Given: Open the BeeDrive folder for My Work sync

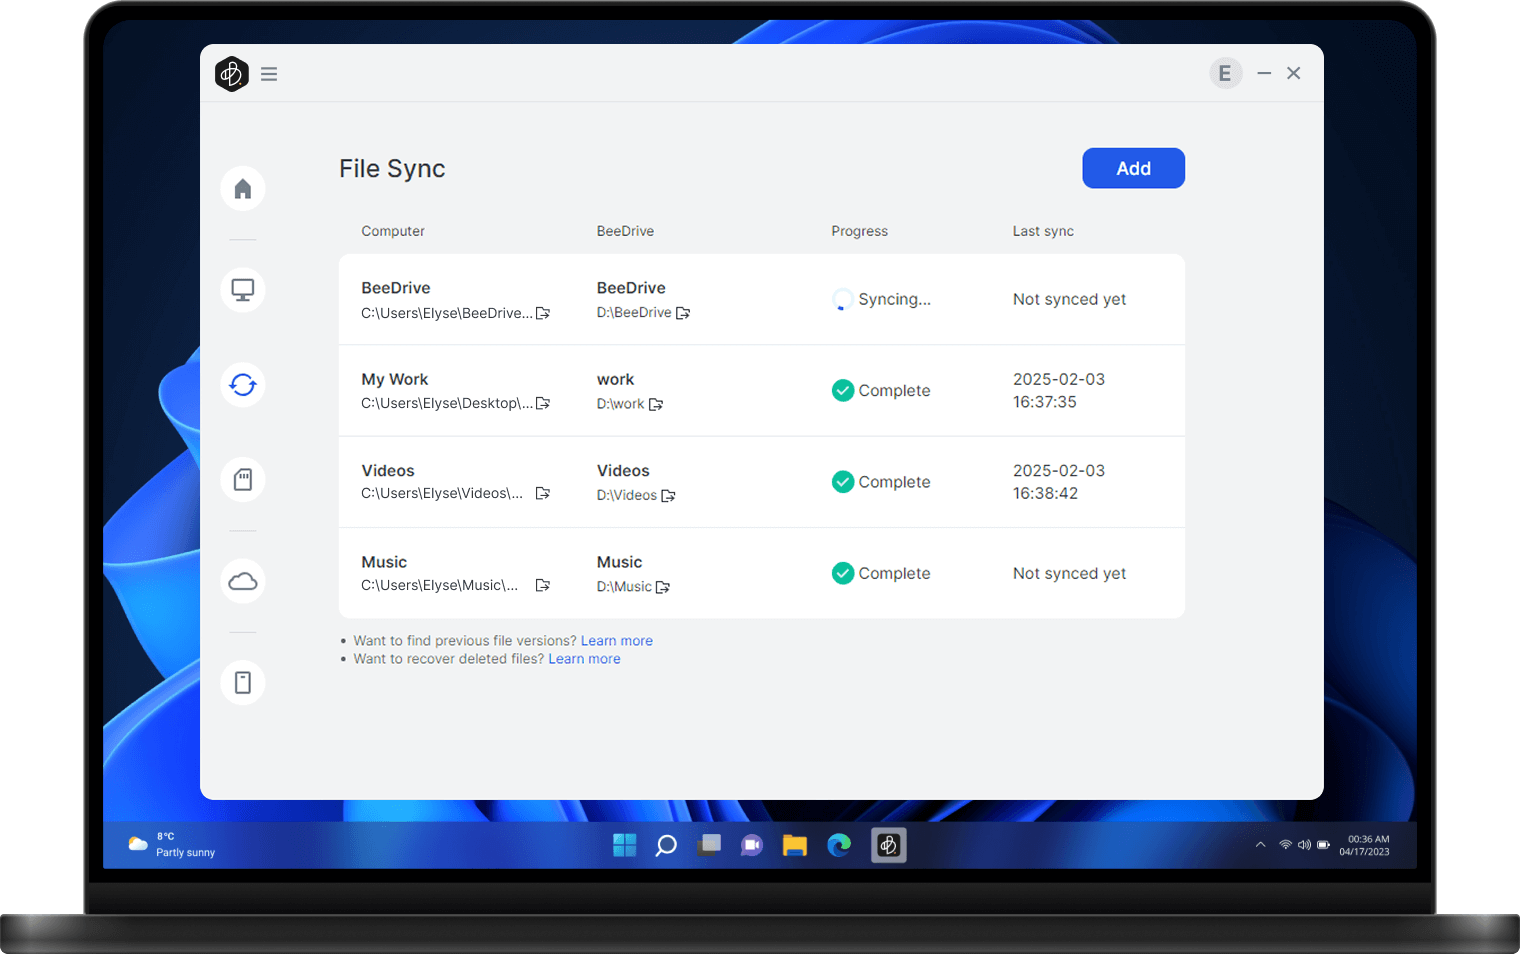Looking at the screenshot, I should 656,404.
